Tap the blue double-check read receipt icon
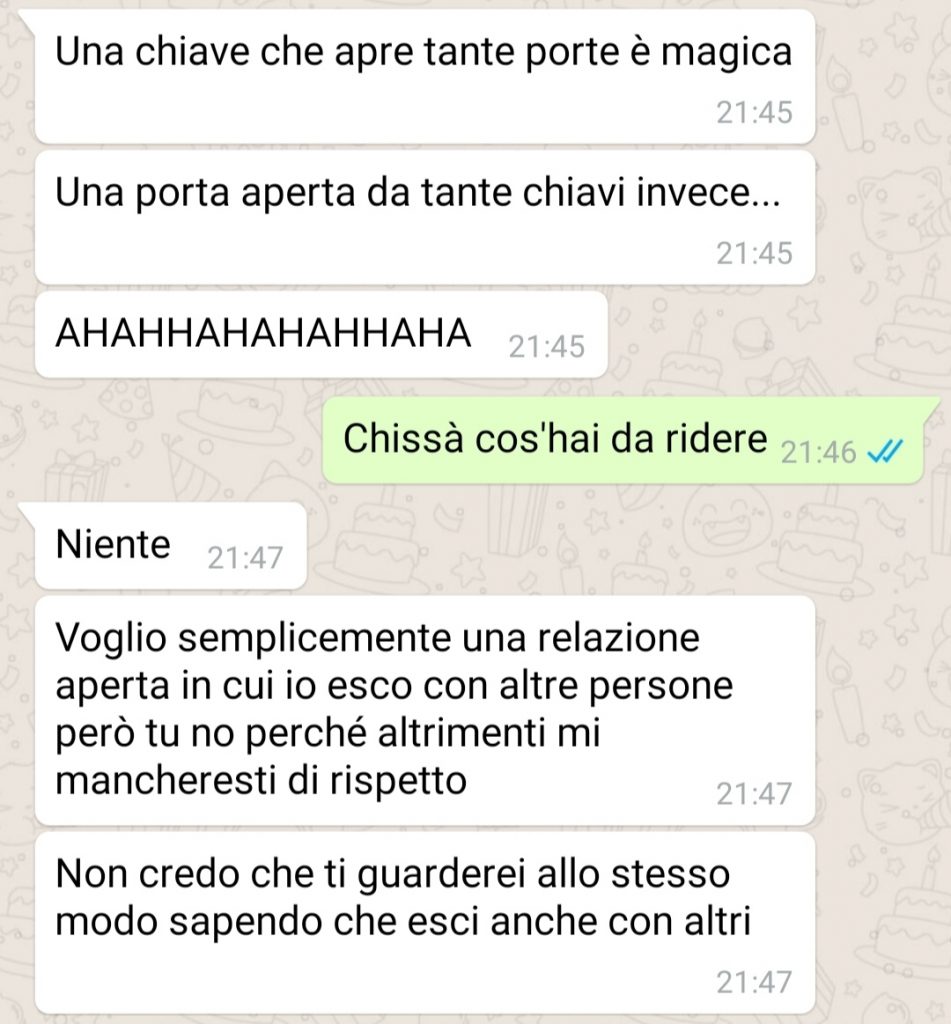This screenshot has height=1024, width=951. click(x=884, y=451)
